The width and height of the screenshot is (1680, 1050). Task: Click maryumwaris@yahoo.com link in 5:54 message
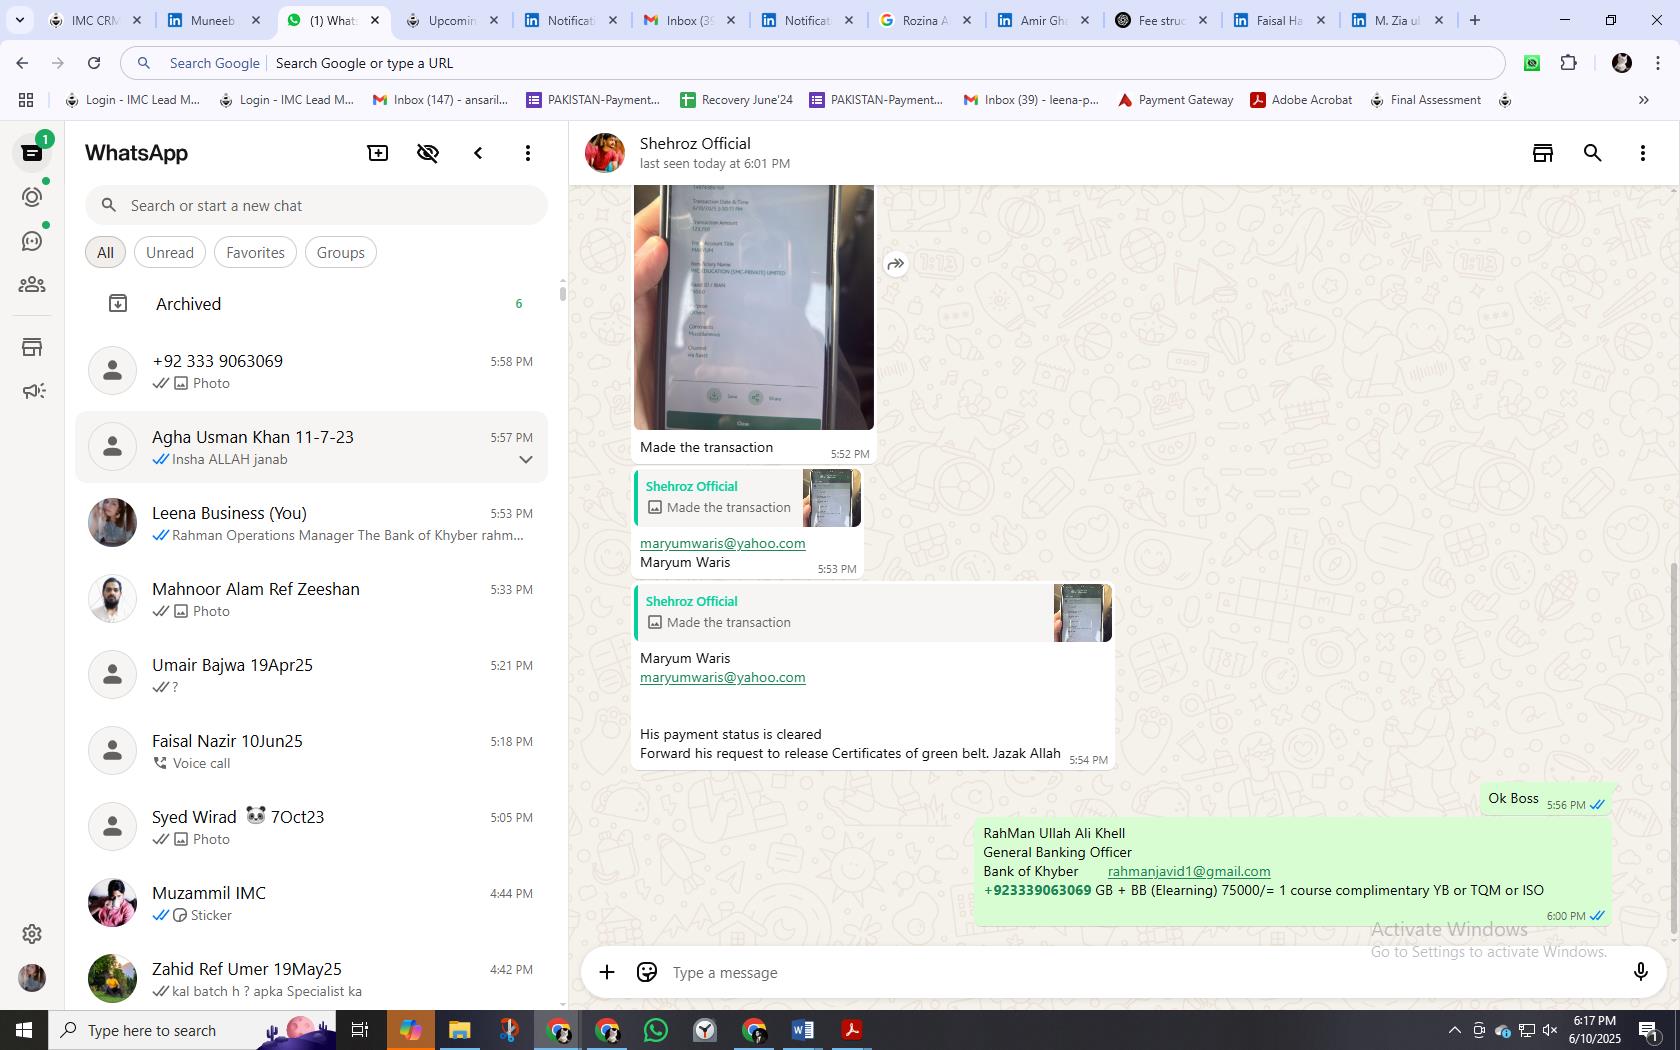[x=722, y=677]
